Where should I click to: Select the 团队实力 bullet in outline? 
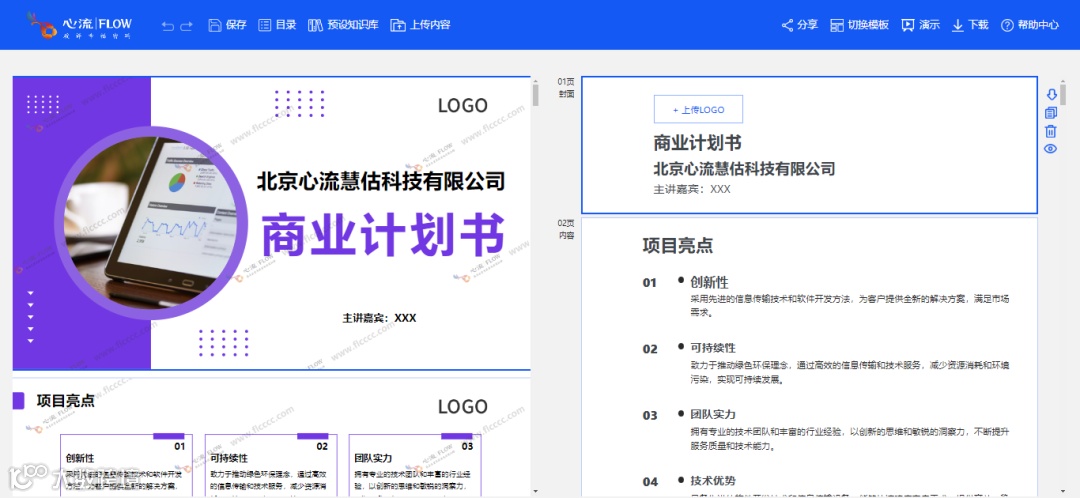click(x=713, y=415)
